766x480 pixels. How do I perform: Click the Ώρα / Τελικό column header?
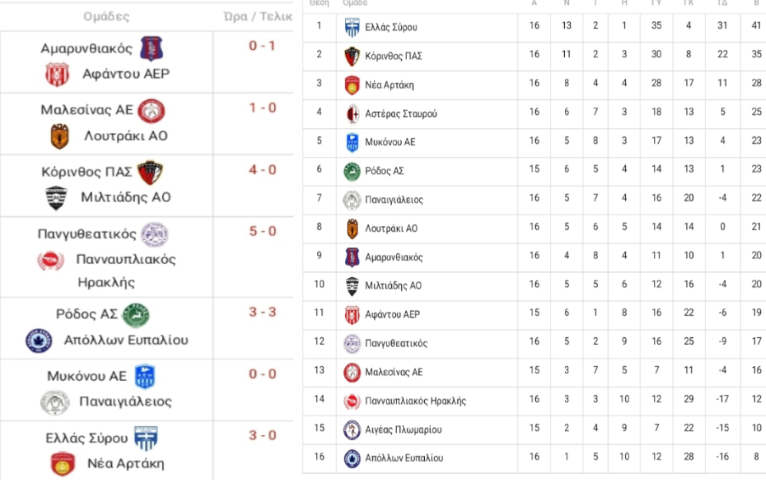coord(257,17)
